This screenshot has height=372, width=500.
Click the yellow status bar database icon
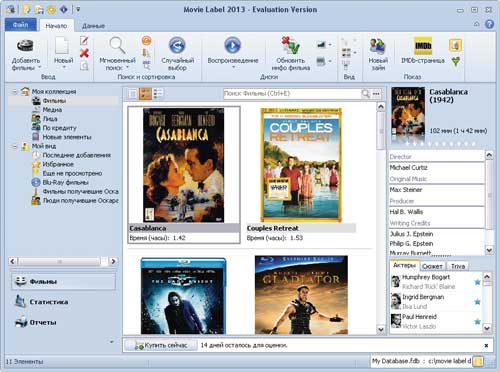478,361
